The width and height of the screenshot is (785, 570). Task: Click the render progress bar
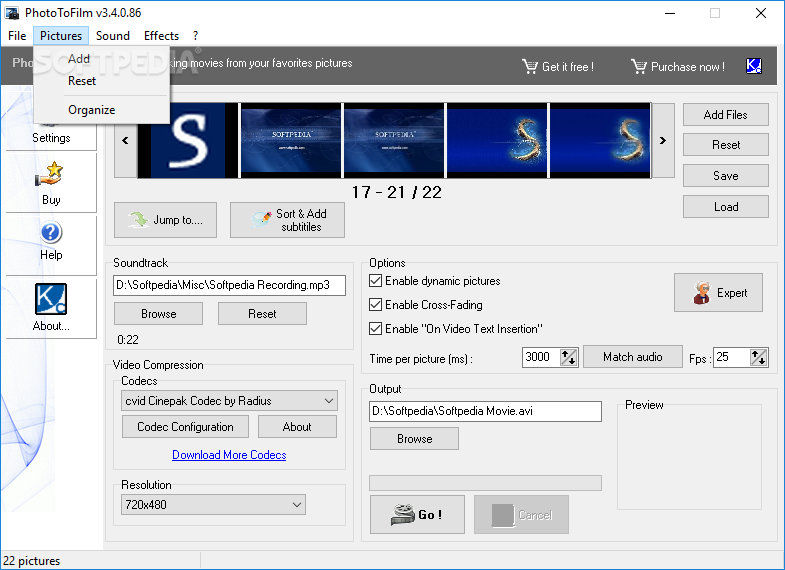(x=485, y=483)
